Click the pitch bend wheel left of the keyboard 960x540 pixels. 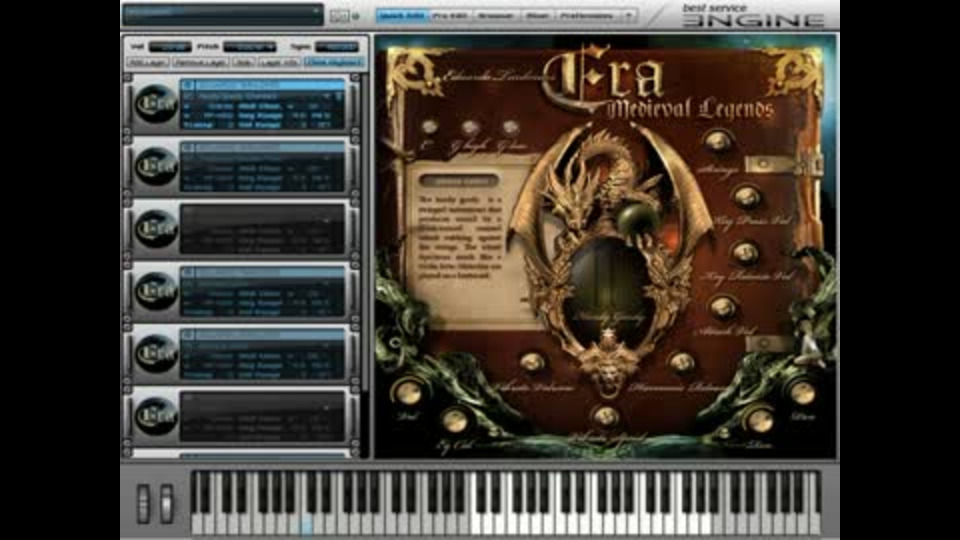click(x=143, y=503)
